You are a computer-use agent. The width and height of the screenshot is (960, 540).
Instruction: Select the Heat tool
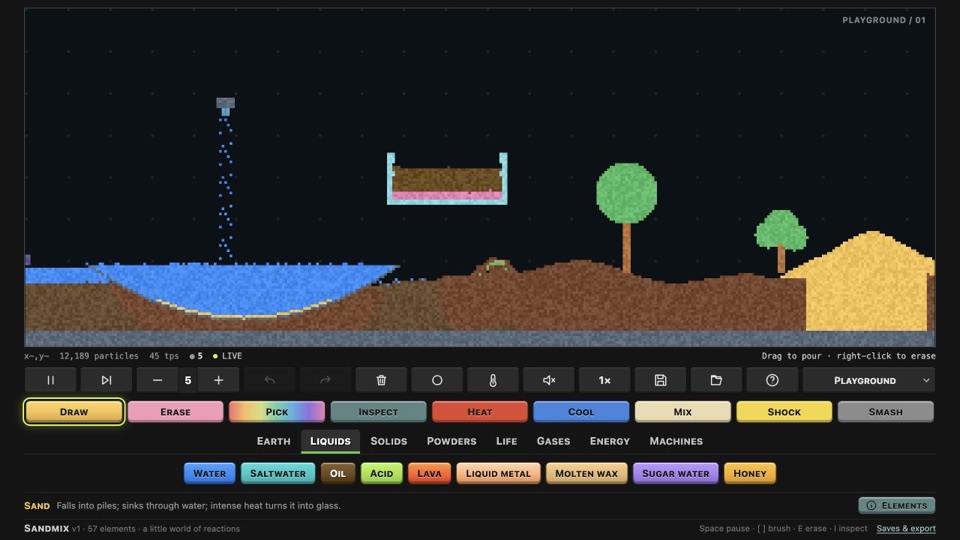(x=480, y=411)
